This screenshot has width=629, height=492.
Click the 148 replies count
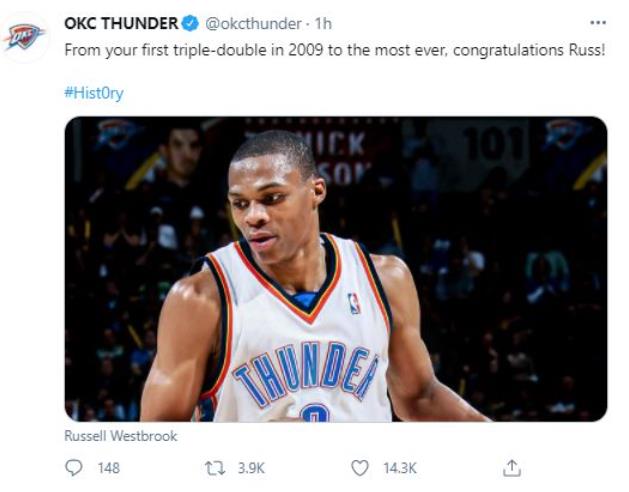pos(108,467)
